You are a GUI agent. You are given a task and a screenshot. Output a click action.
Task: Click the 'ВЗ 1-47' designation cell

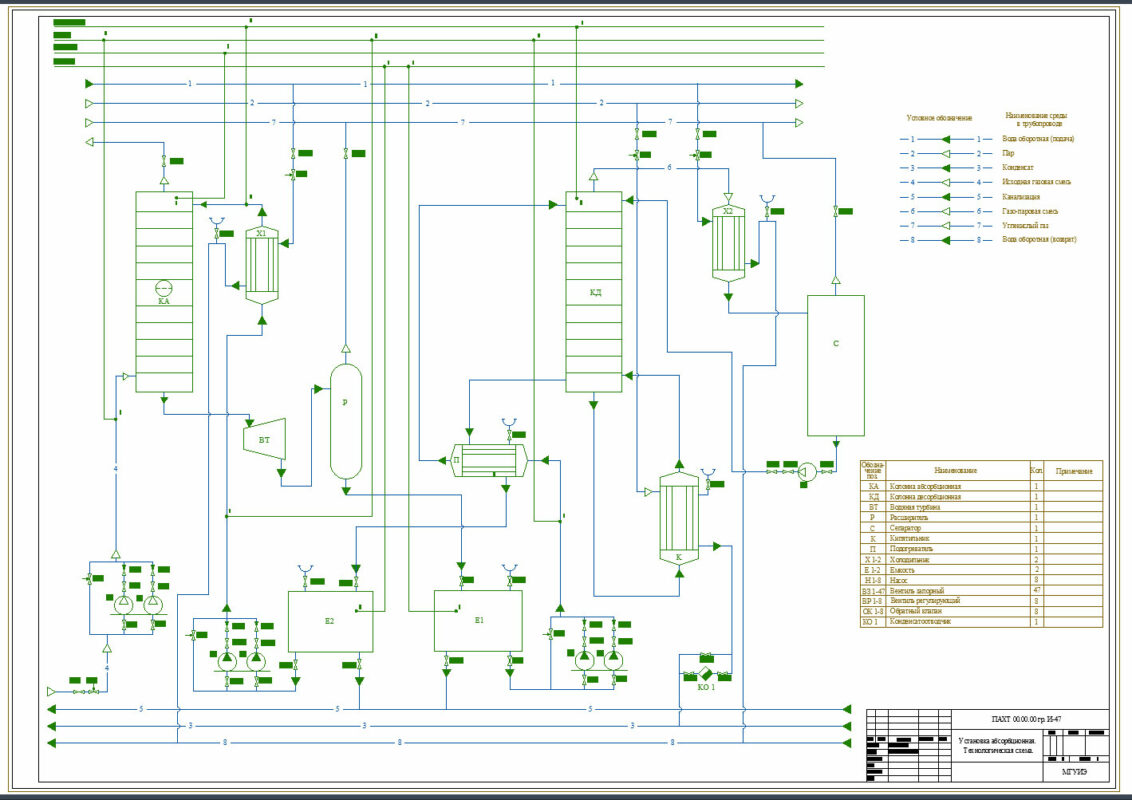873,591
